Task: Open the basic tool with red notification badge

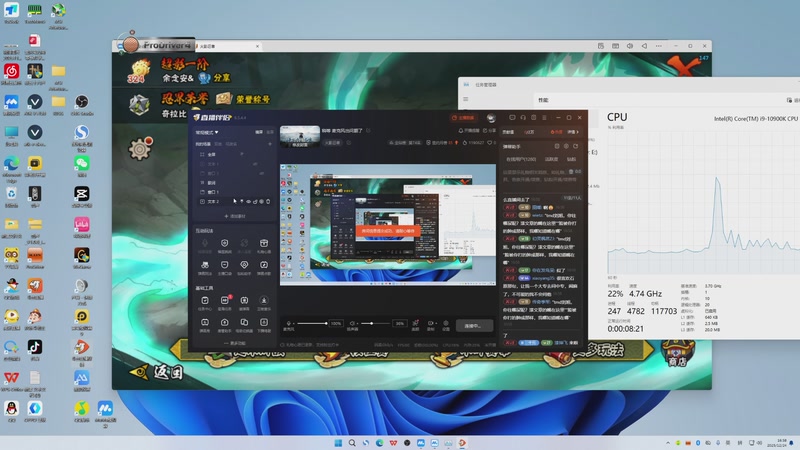Action: 224,302
